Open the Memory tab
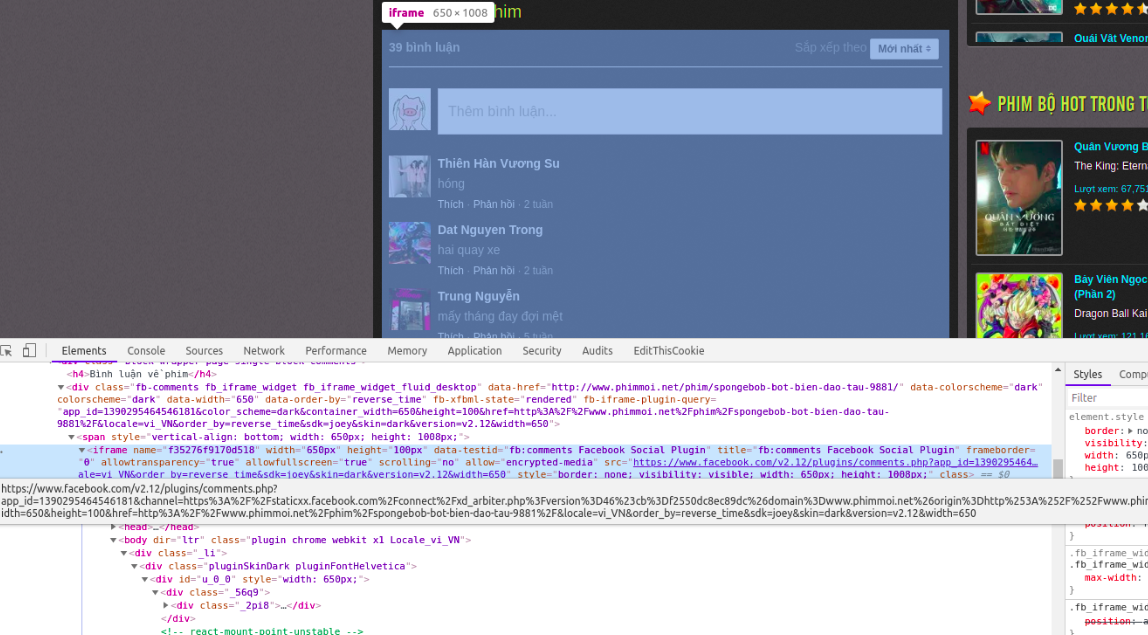The image size is (1148, 635). (x=407, y=351)
